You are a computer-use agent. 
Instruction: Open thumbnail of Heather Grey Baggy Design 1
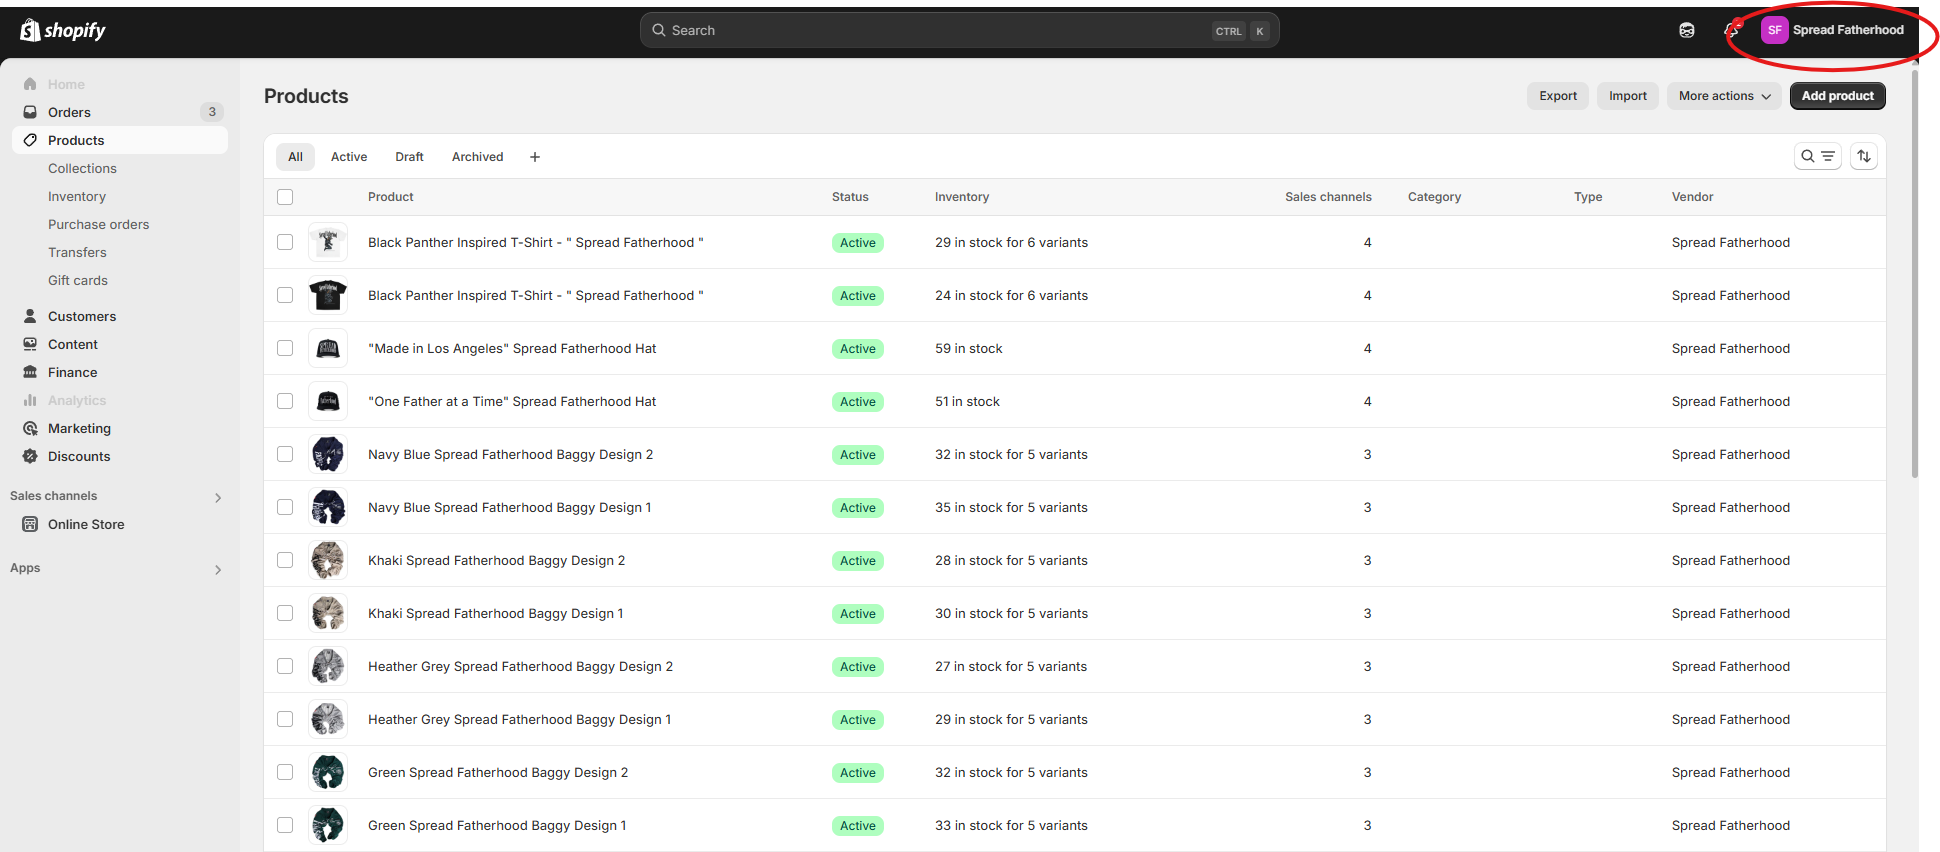(x=328, y=719)
